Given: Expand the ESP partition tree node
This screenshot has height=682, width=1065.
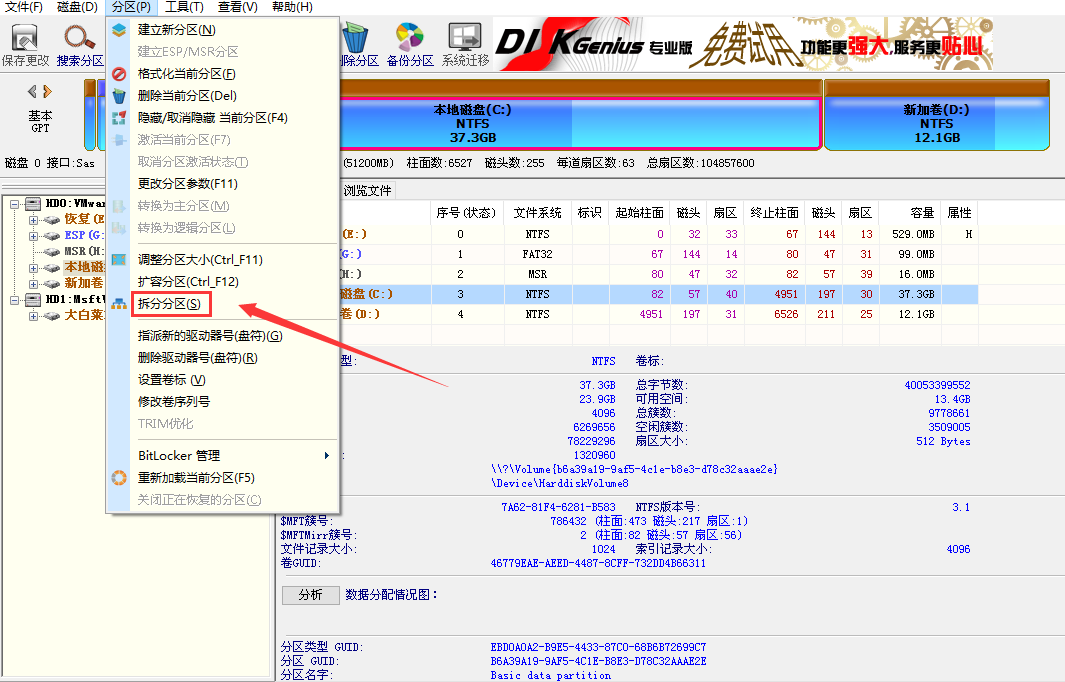Looking at the screenshot, I should [33, 236].
